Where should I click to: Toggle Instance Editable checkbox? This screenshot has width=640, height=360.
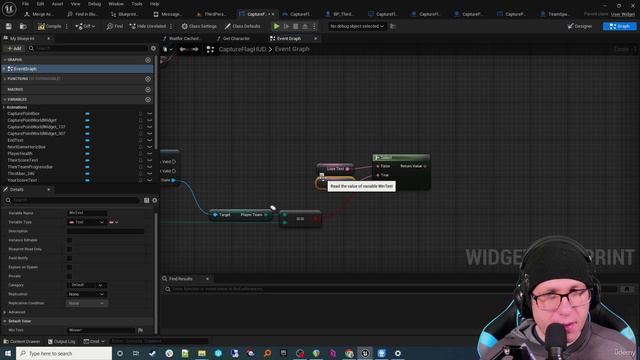69,240
